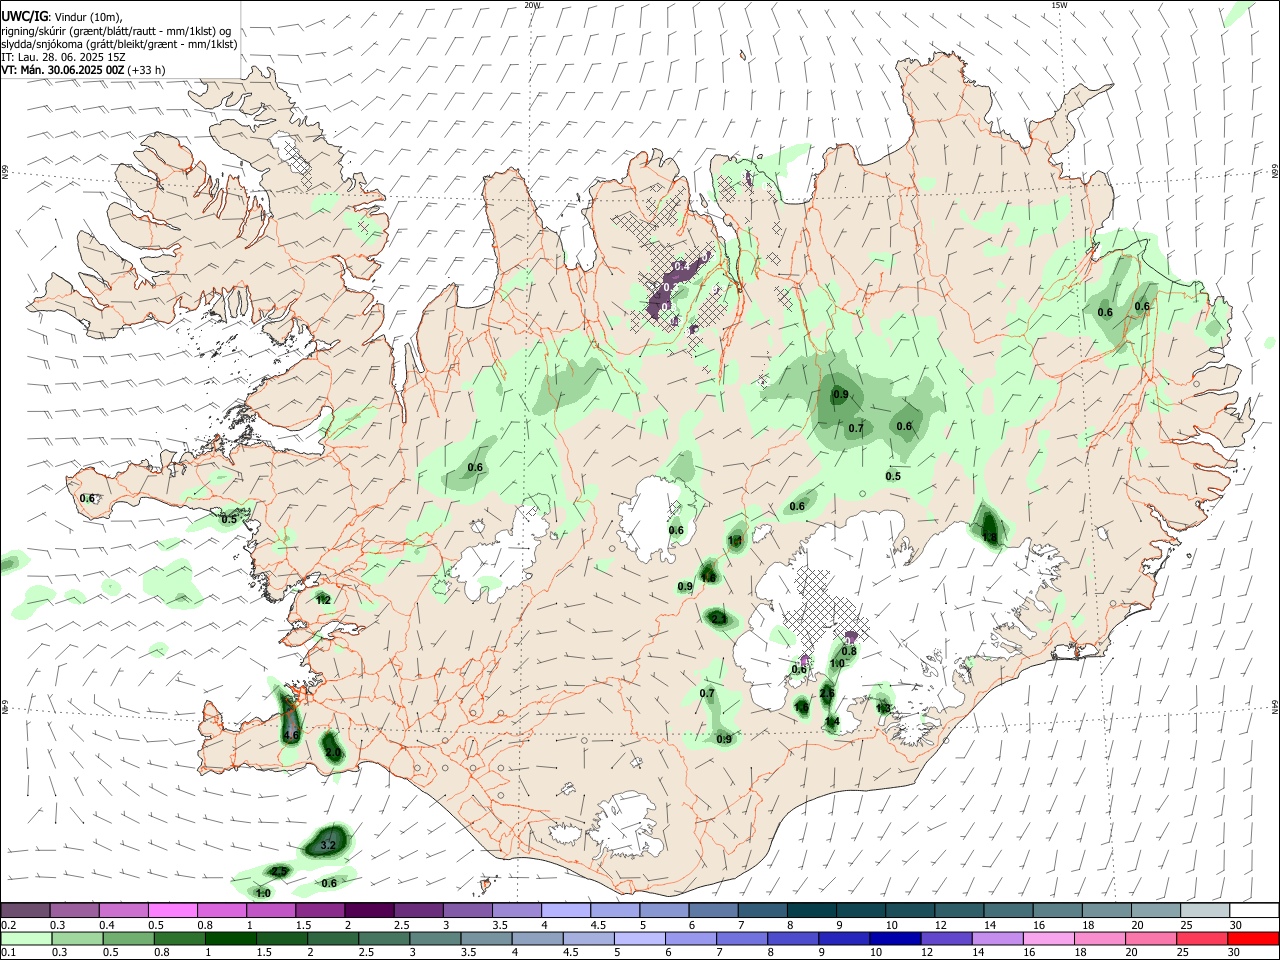Select the palest green 0.1 rain swatch
This screenshot has height=960, width=1280.
tap(26, 938)
